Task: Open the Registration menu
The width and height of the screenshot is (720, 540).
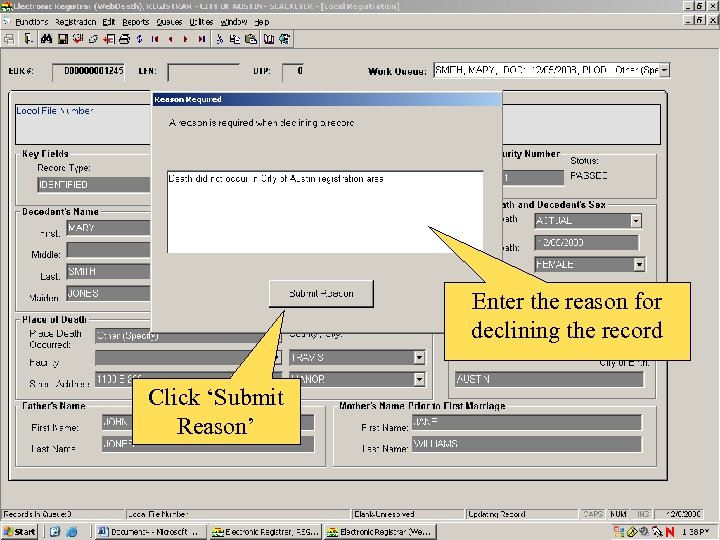Action: (x=76, y=22)
